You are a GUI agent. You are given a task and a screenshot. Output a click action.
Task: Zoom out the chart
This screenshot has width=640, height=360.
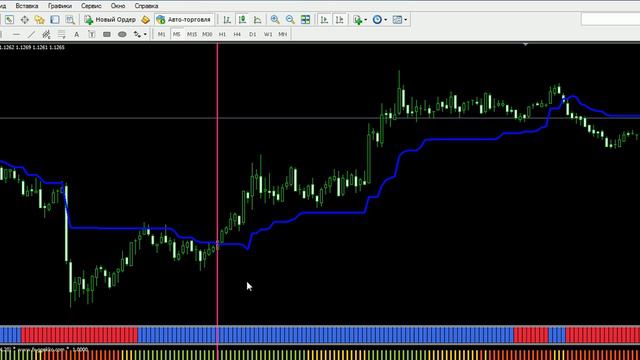[x=290, y=20]
